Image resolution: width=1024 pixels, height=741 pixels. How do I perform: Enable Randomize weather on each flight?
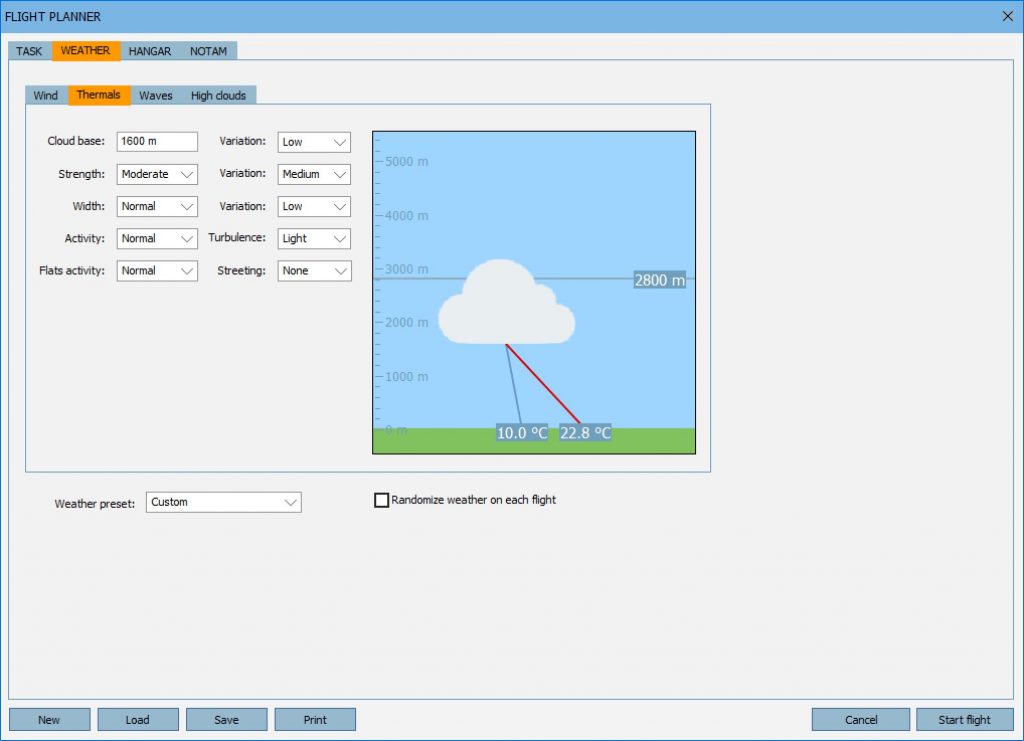[x=381, y=500]
